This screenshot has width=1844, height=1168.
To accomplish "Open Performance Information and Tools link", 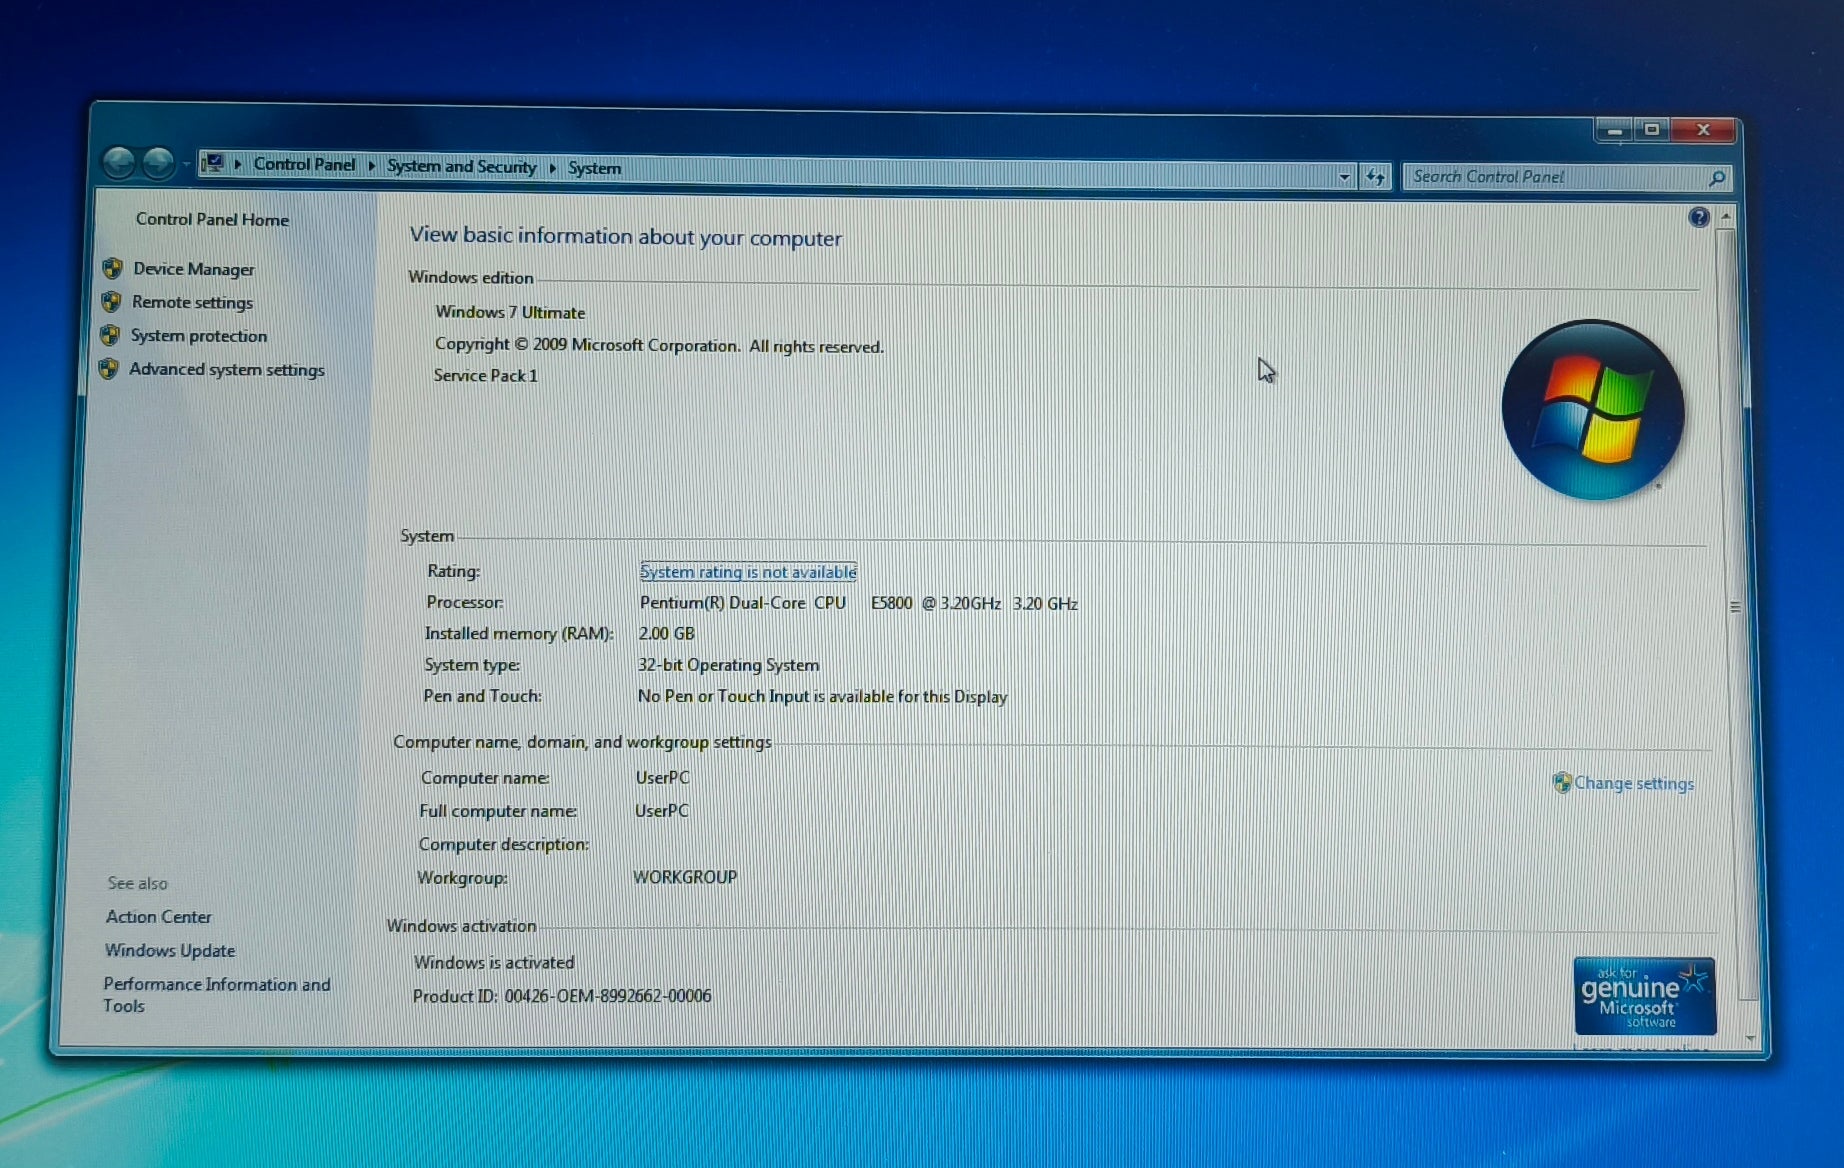I will 216,995.
